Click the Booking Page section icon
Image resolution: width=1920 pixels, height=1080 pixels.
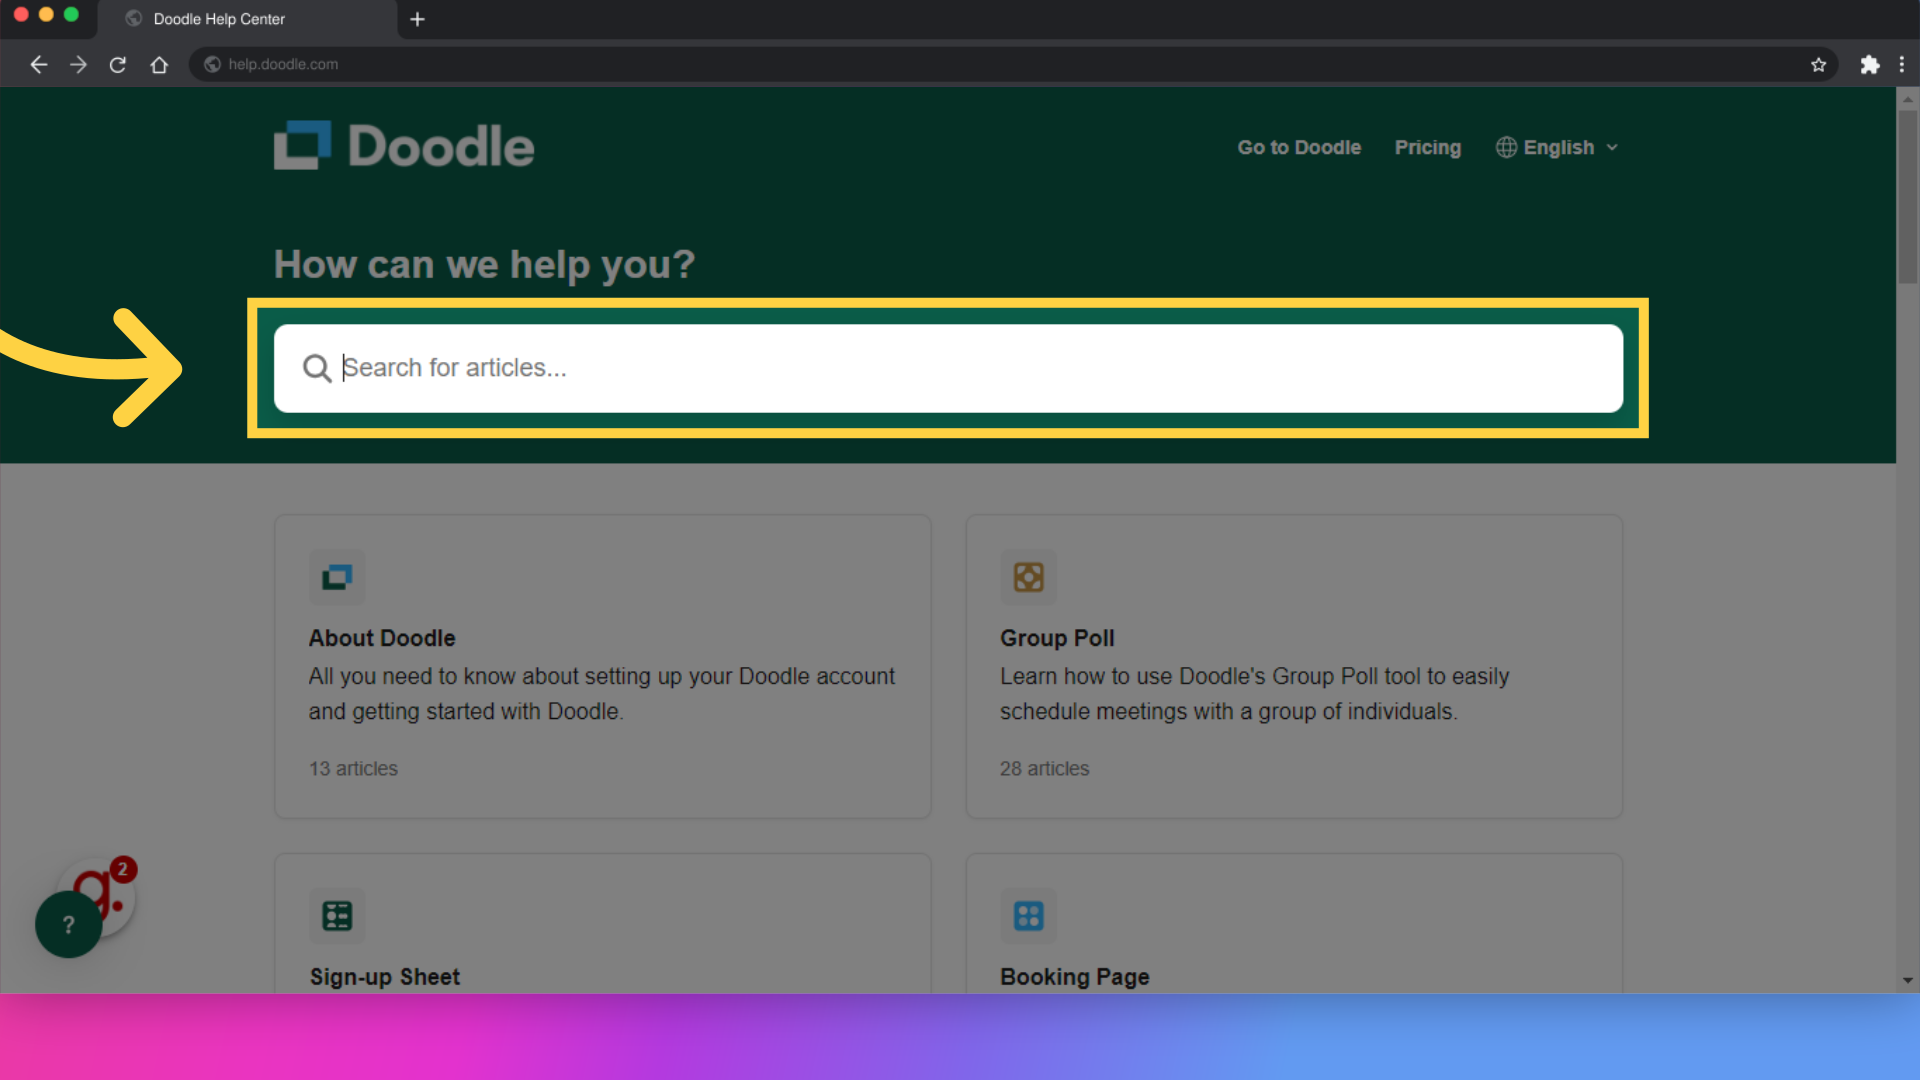coord(1027,915)
